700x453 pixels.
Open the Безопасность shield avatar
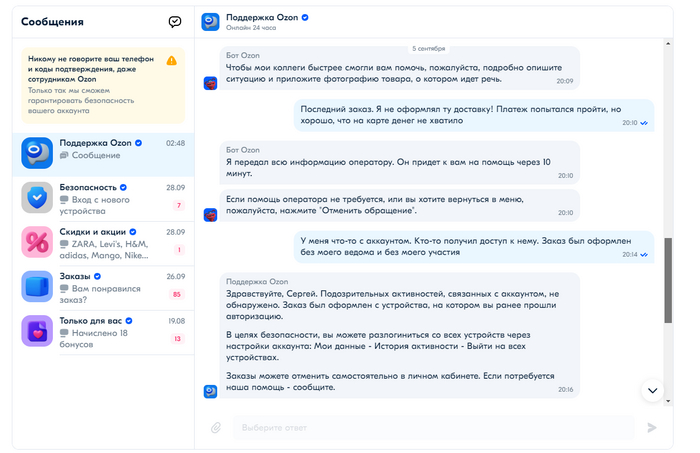[37, 197]
